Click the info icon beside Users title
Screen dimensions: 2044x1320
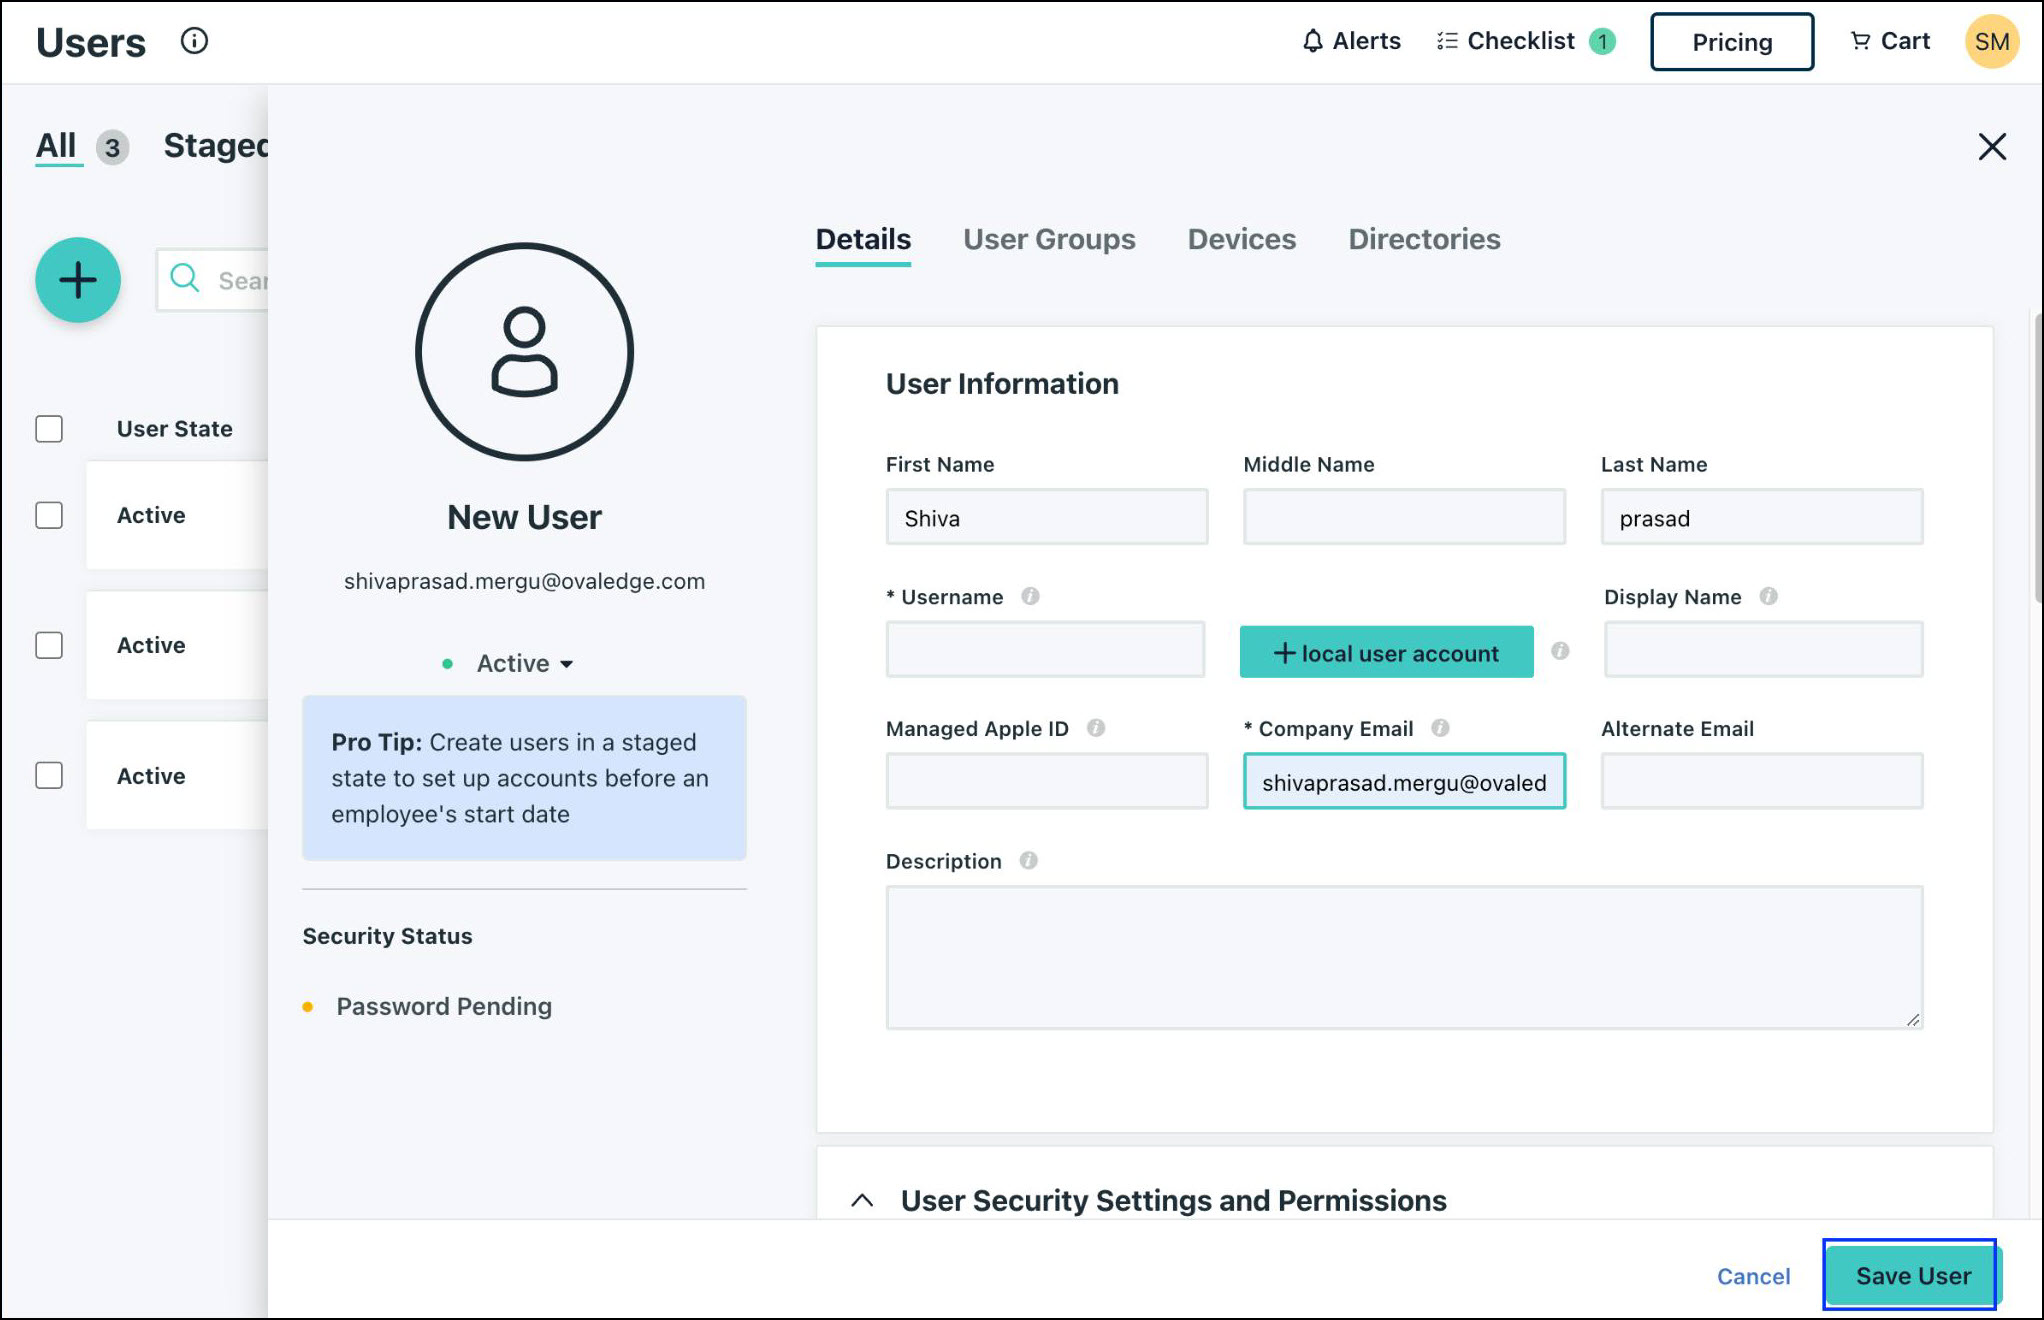[194, 41]
